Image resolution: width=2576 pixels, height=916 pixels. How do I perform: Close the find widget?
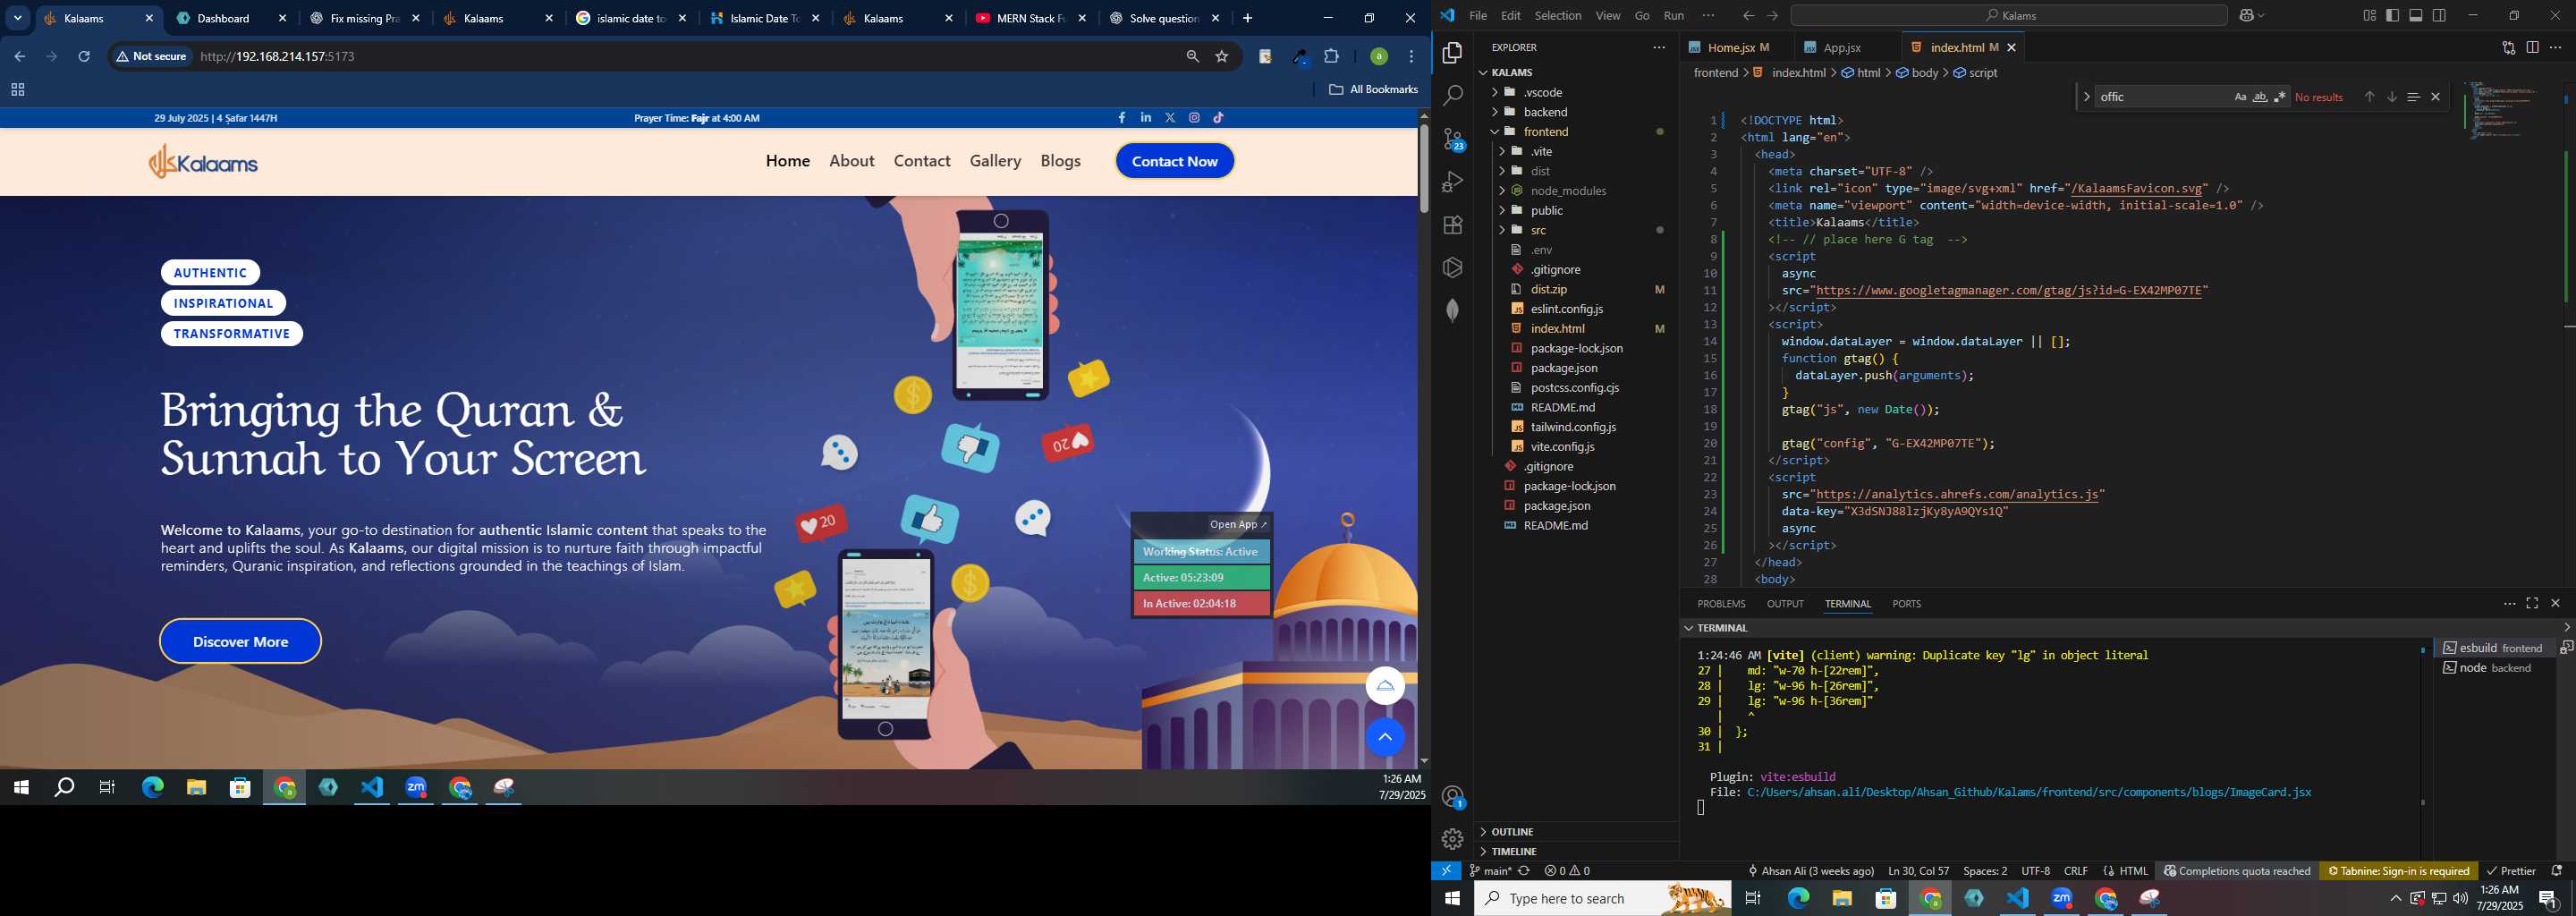(2436, 97)
